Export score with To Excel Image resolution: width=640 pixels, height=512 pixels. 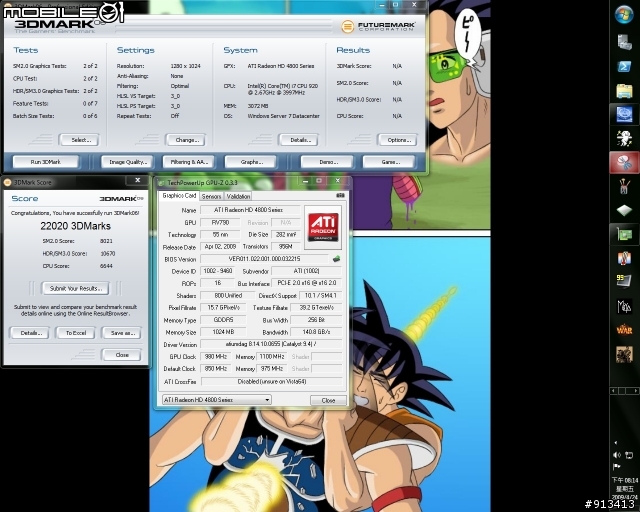coord(76,333)
